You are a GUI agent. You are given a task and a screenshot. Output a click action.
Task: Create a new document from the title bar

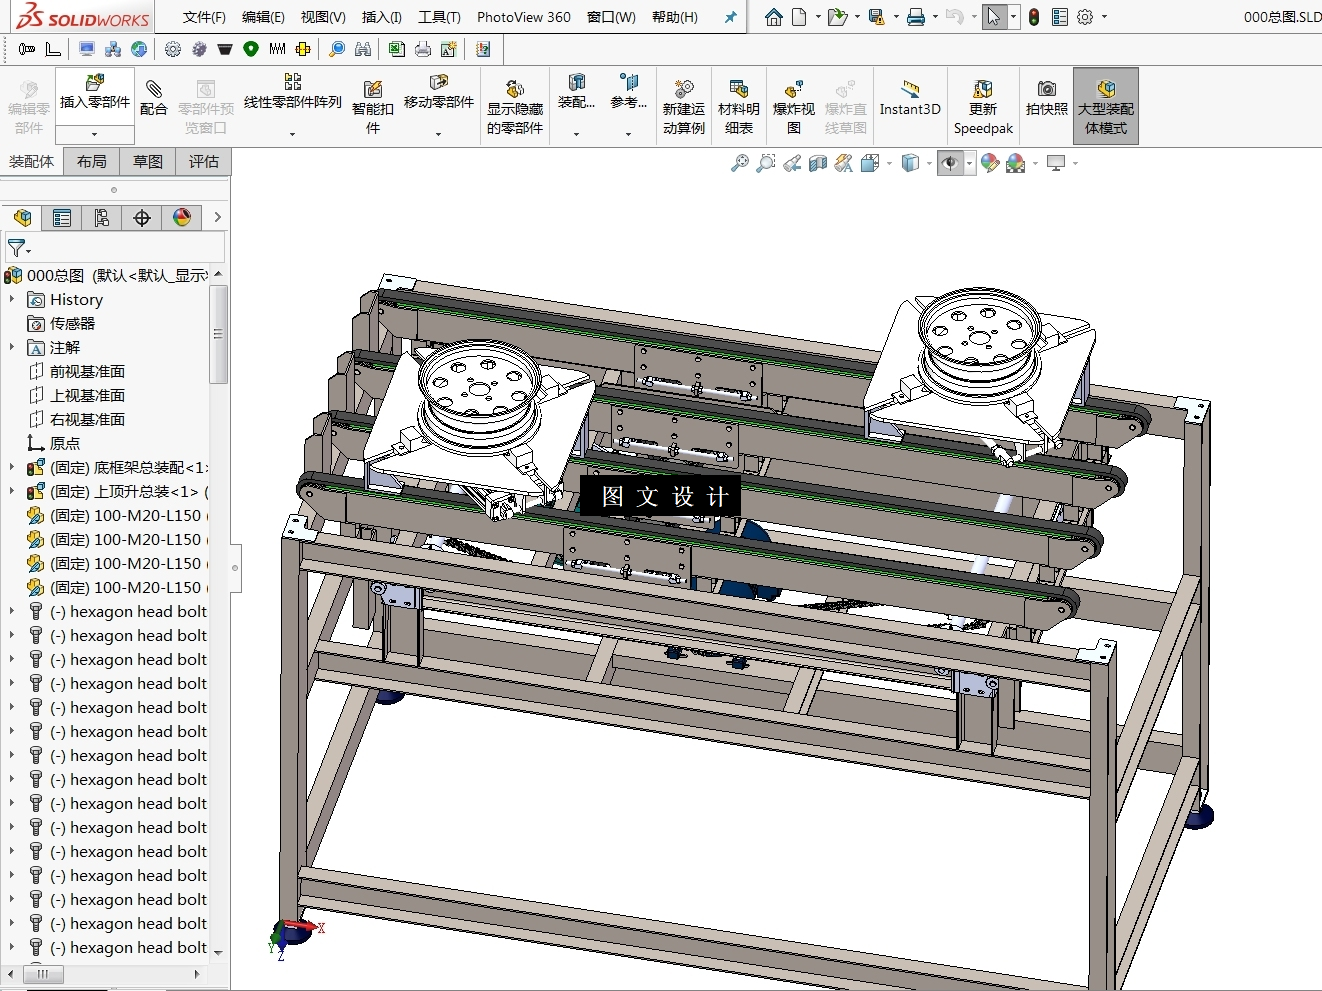coord(799,17)
